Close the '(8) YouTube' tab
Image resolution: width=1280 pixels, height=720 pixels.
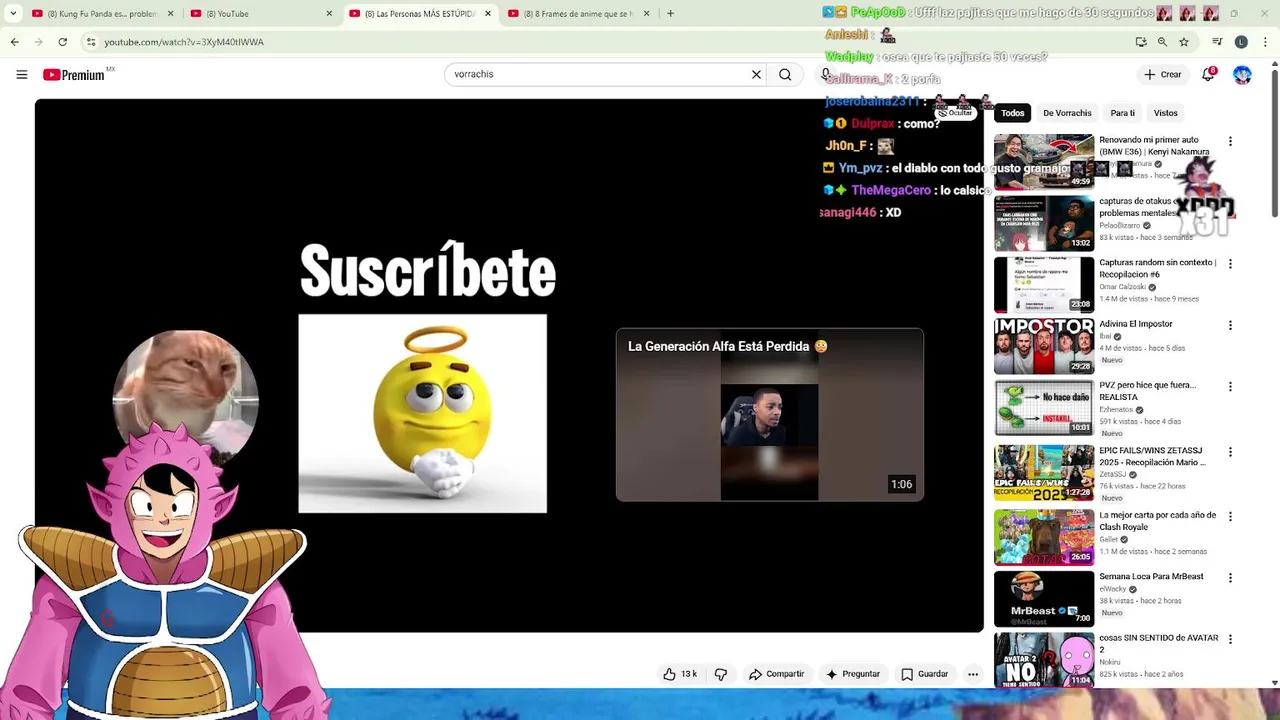coord(329,14)
